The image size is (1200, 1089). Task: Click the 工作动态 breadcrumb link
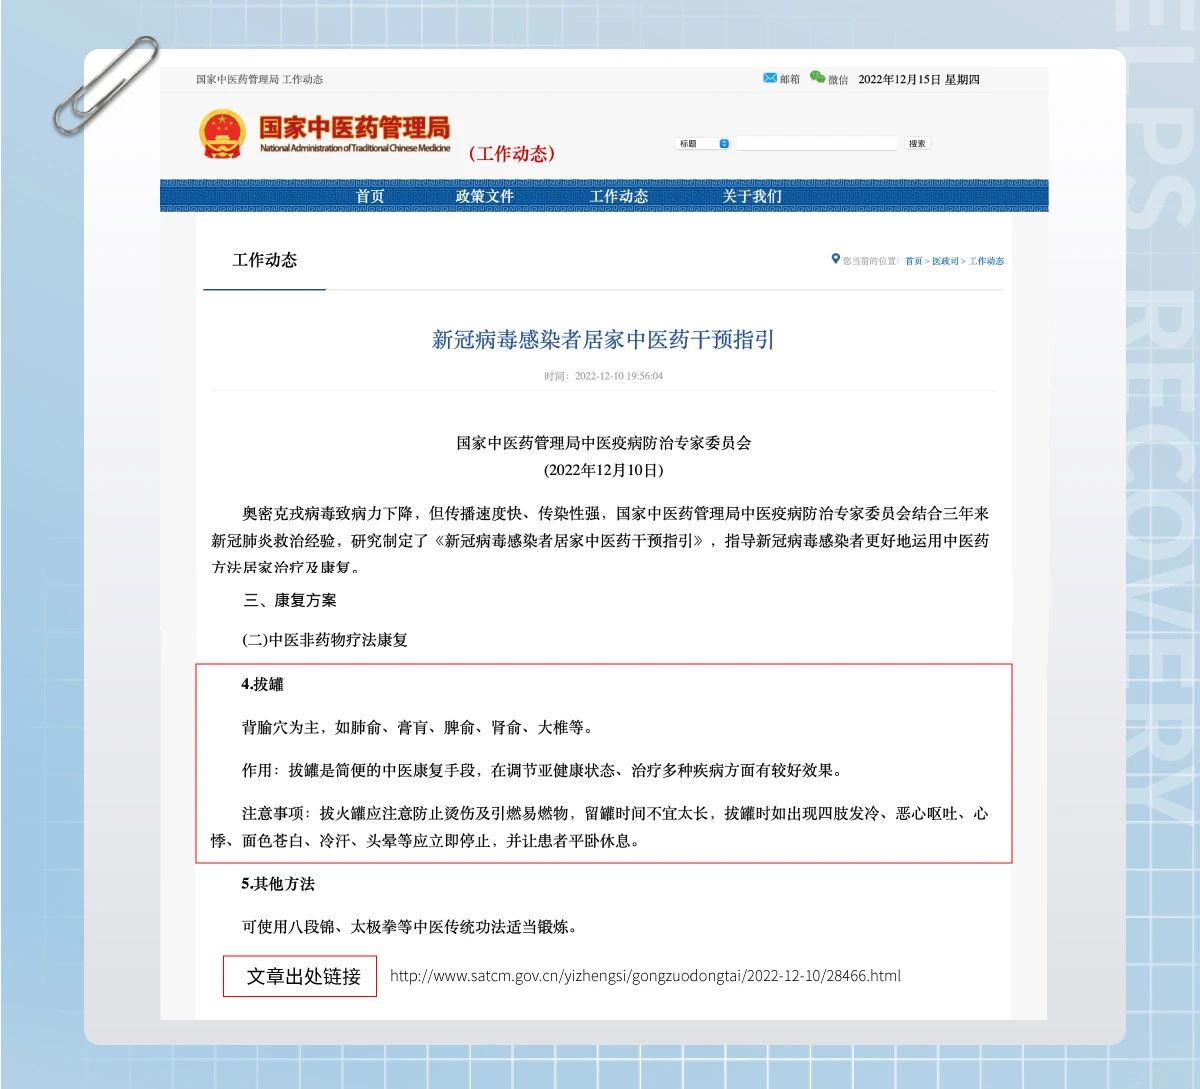[986, 261]
